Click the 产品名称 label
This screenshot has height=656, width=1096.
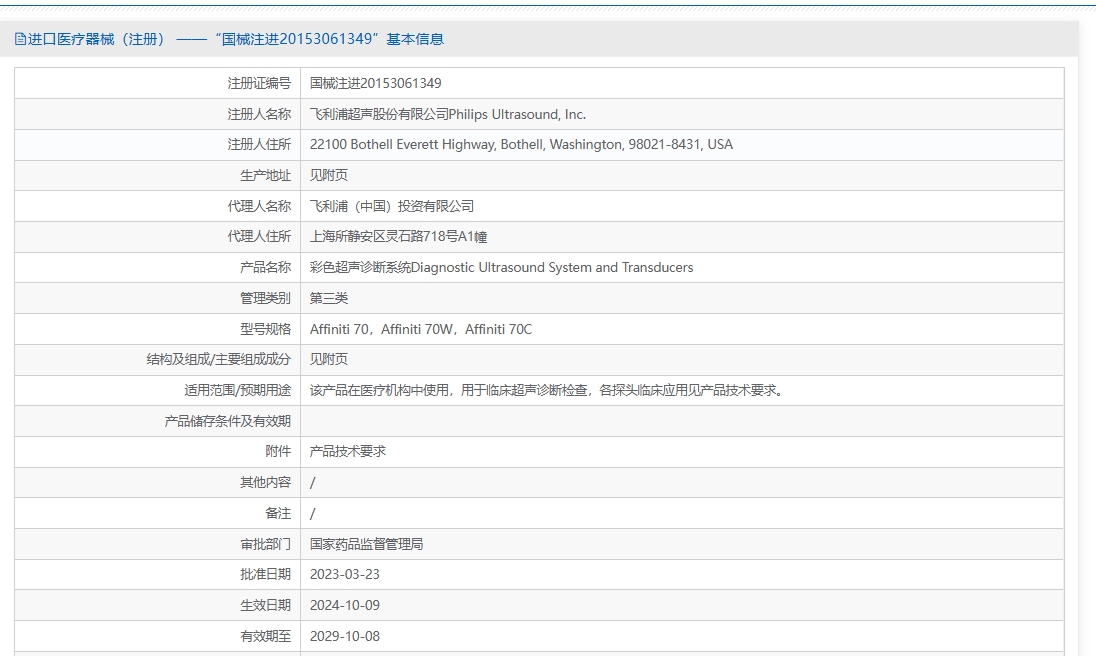pos(265,267)
